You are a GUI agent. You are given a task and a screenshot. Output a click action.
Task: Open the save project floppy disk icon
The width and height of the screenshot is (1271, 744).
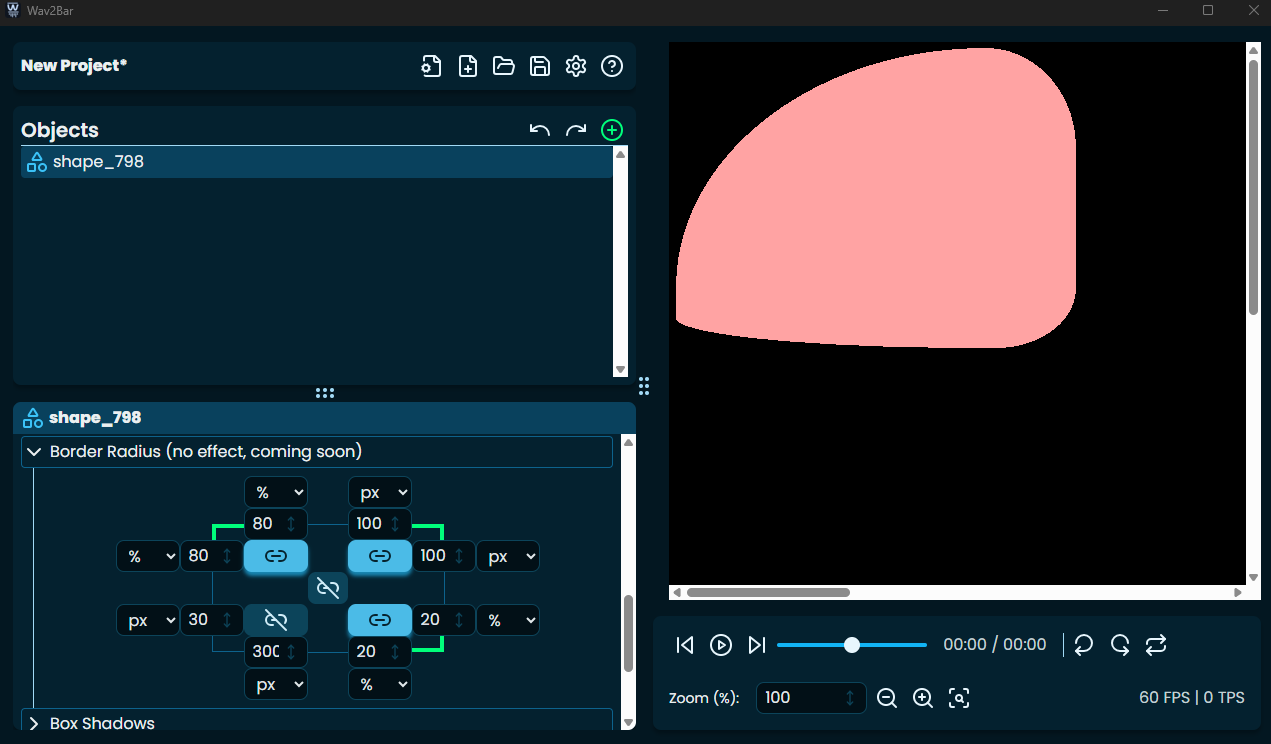point(540,66)
